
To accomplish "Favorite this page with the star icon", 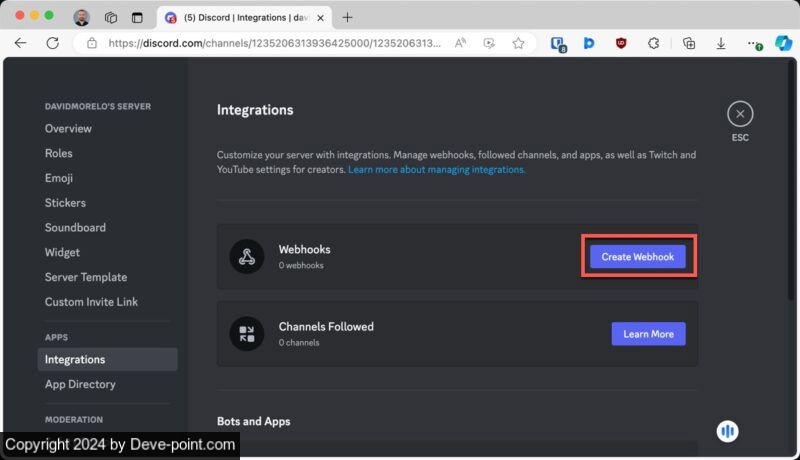I will (518, 43).
